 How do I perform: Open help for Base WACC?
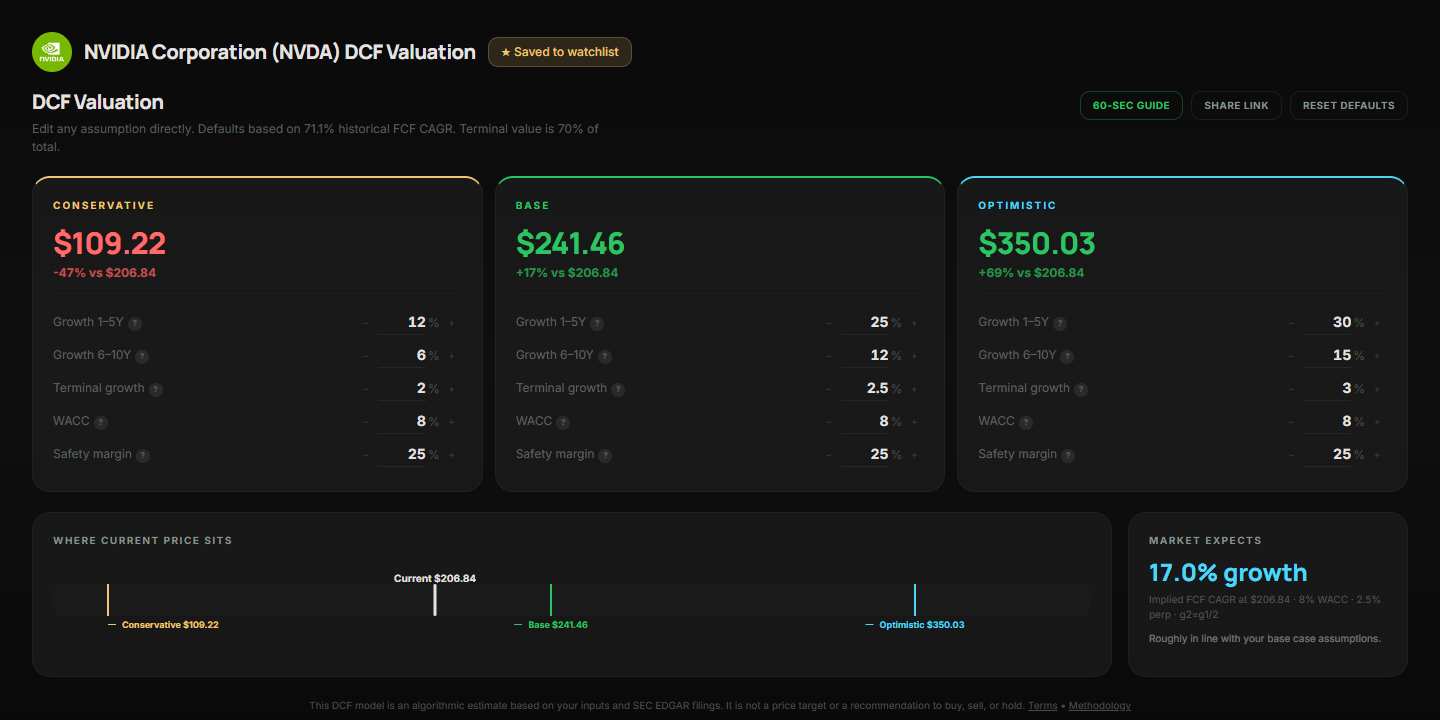point(564,422)
